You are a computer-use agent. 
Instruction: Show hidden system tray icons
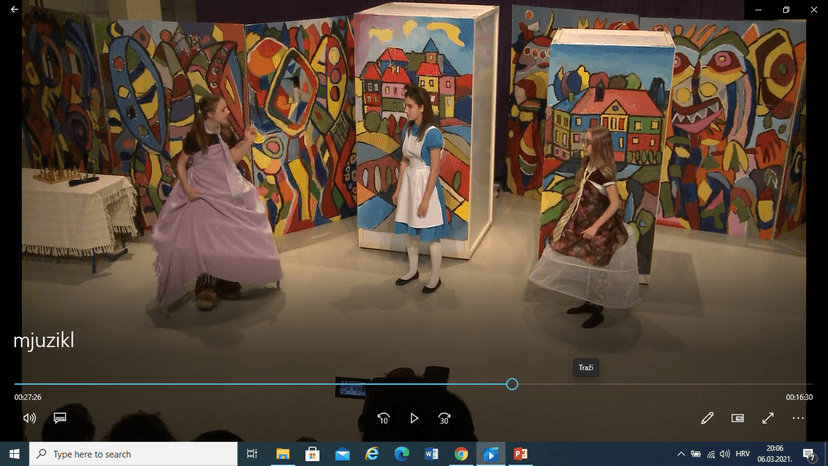click(x=681, y=454)
